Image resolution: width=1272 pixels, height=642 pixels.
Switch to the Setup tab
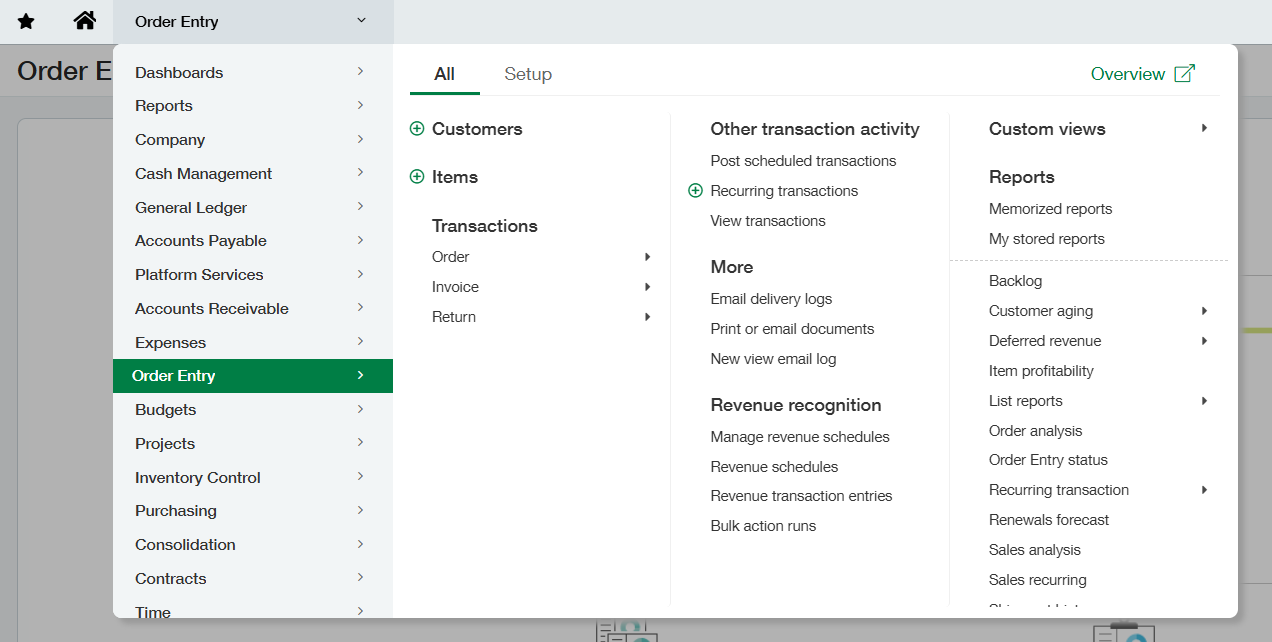click(x=528, y=74)
